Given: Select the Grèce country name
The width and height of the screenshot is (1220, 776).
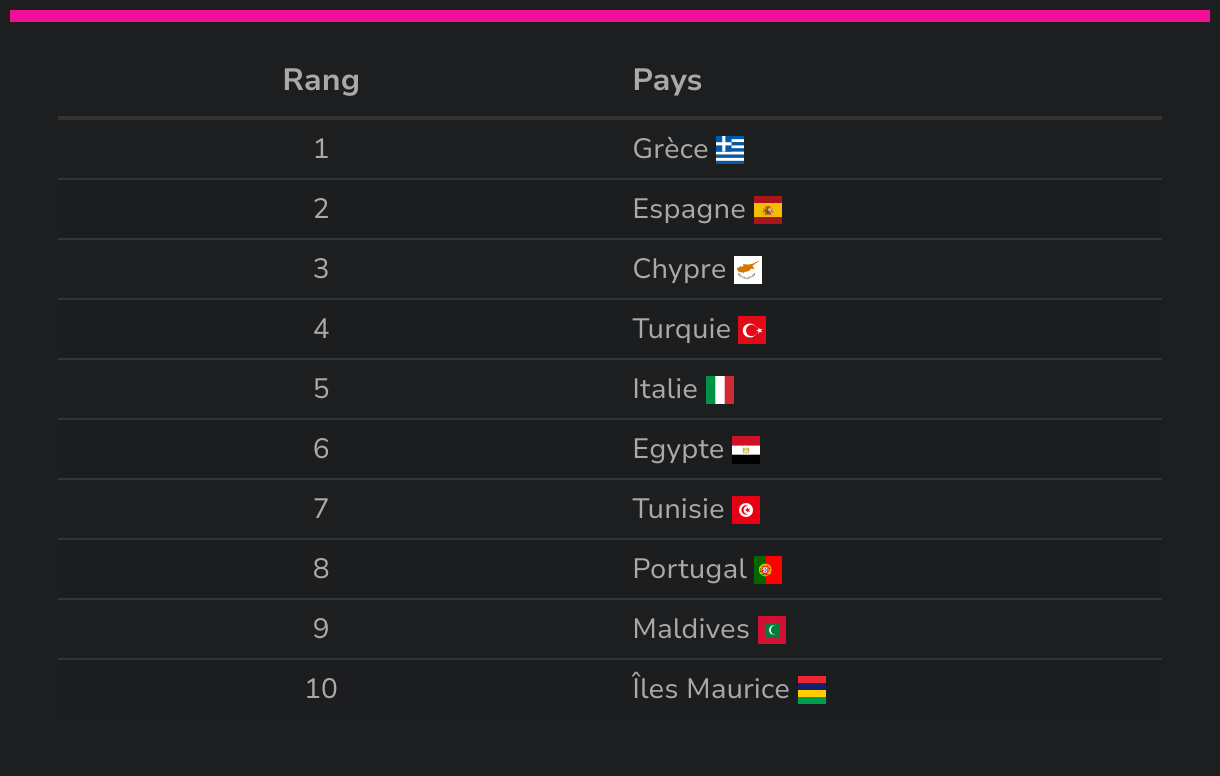Looking at the screenshot, I should (x=670, y=149).
